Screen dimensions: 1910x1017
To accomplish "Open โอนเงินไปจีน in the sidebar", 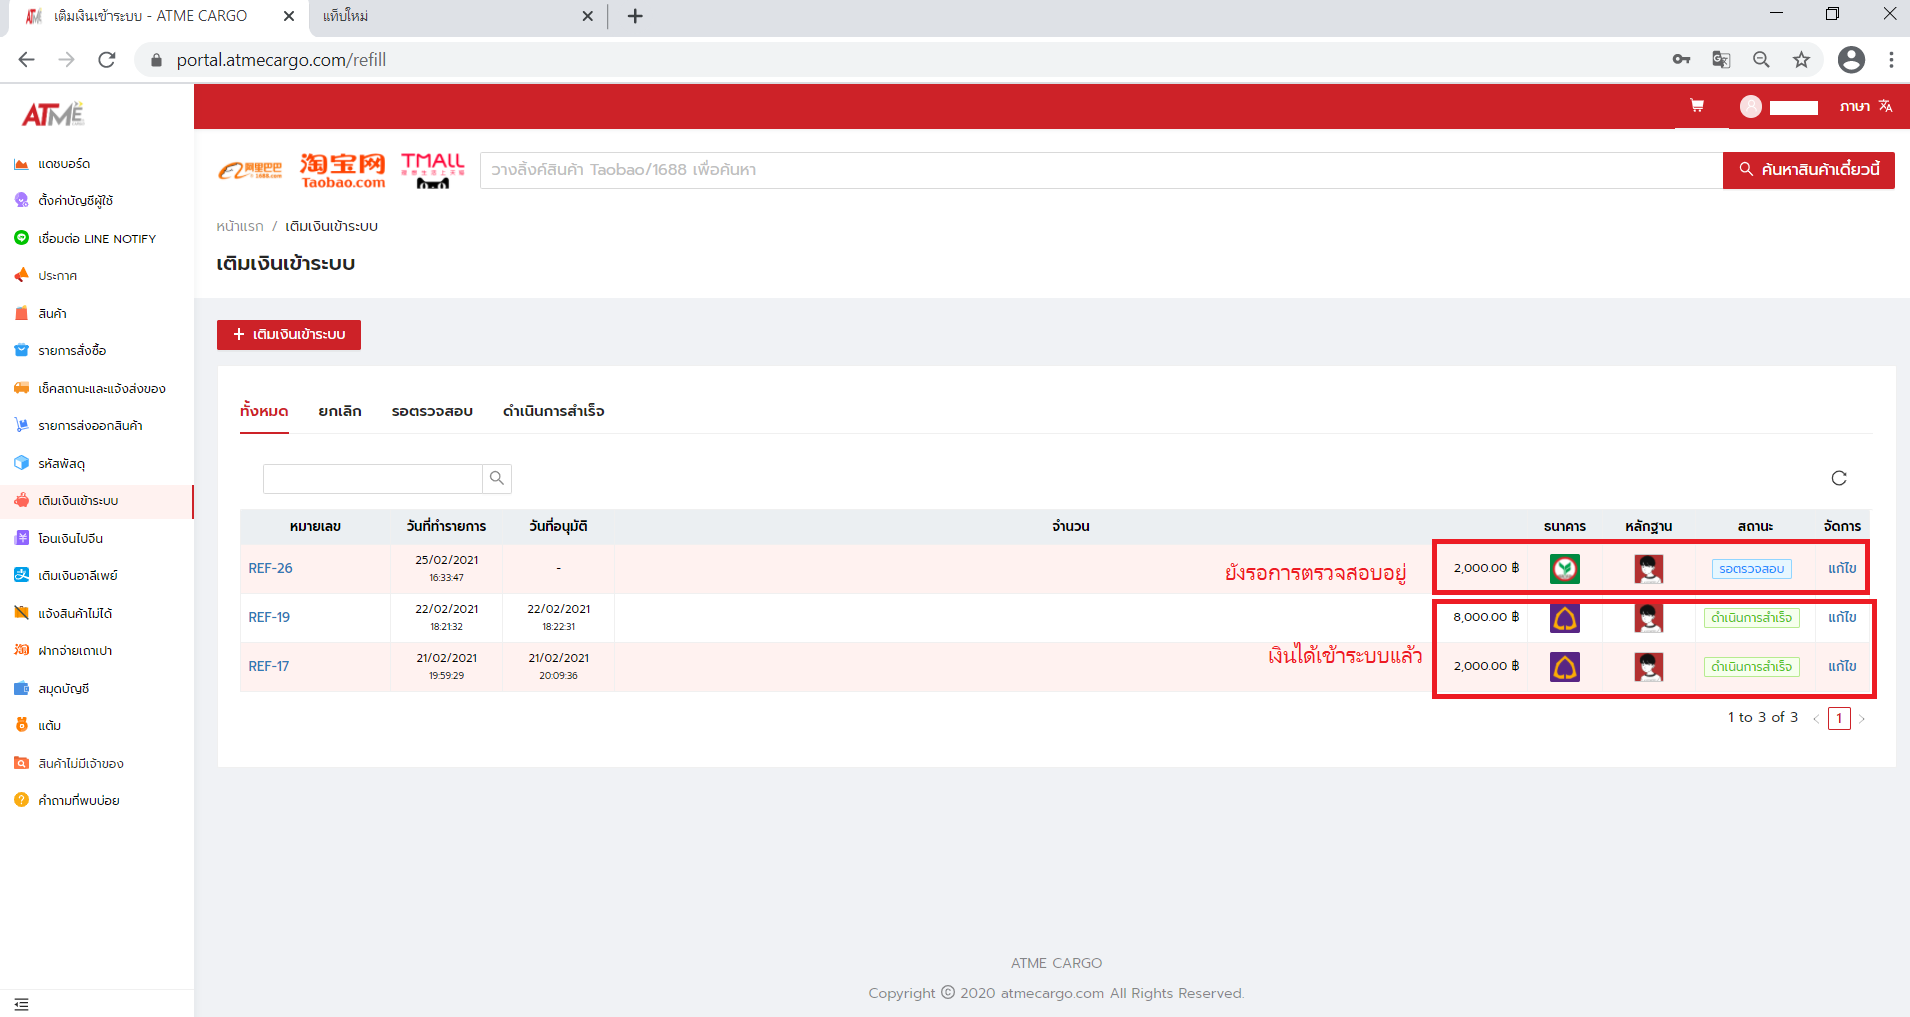I will coord(70,538).
